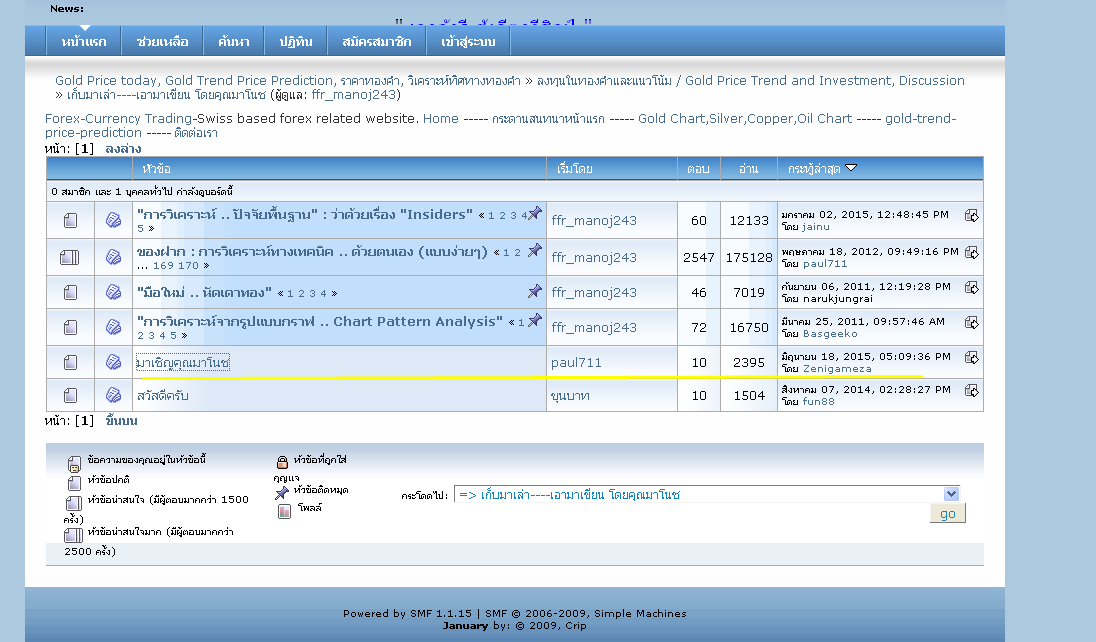The image size is (1096, 642).
Task: Open the "มือใหม่ .. หัดเดาทอง" topic
Action: 204,292
